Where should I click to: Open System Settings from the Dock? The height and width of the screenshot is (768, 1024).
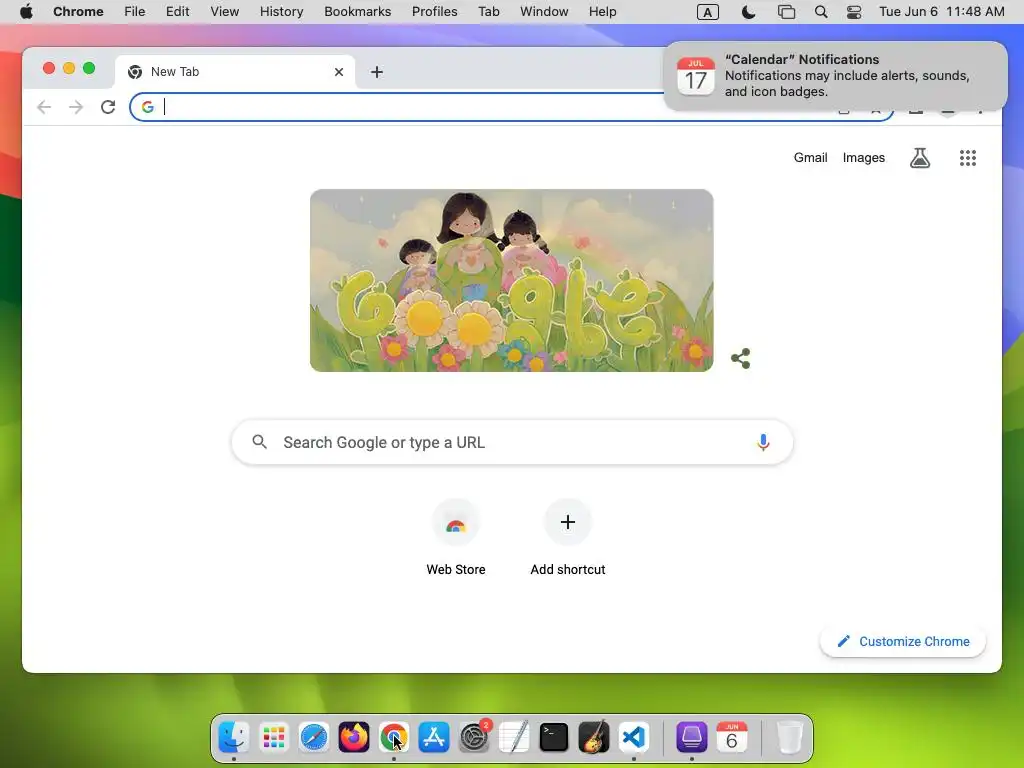pyautogui.click(x=474, y=738)
